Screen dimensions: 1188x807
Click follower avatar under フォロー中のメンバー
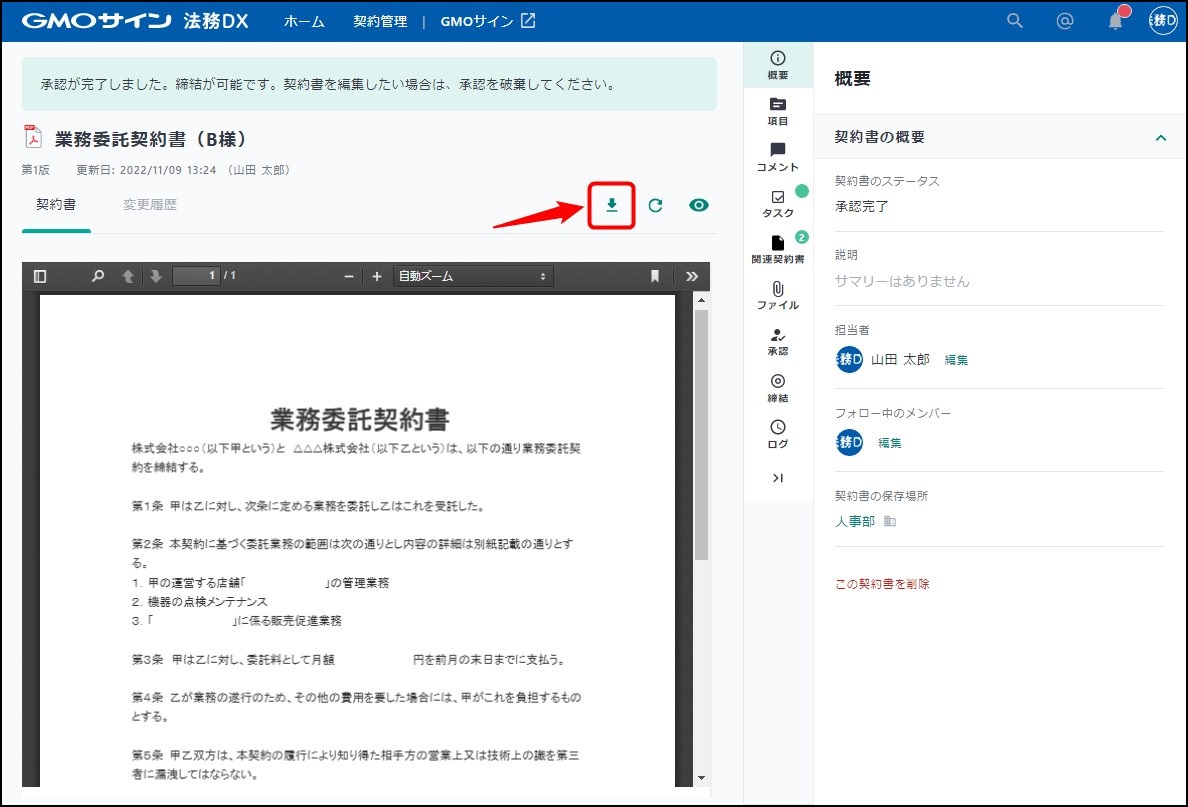(x=849, y=442)
